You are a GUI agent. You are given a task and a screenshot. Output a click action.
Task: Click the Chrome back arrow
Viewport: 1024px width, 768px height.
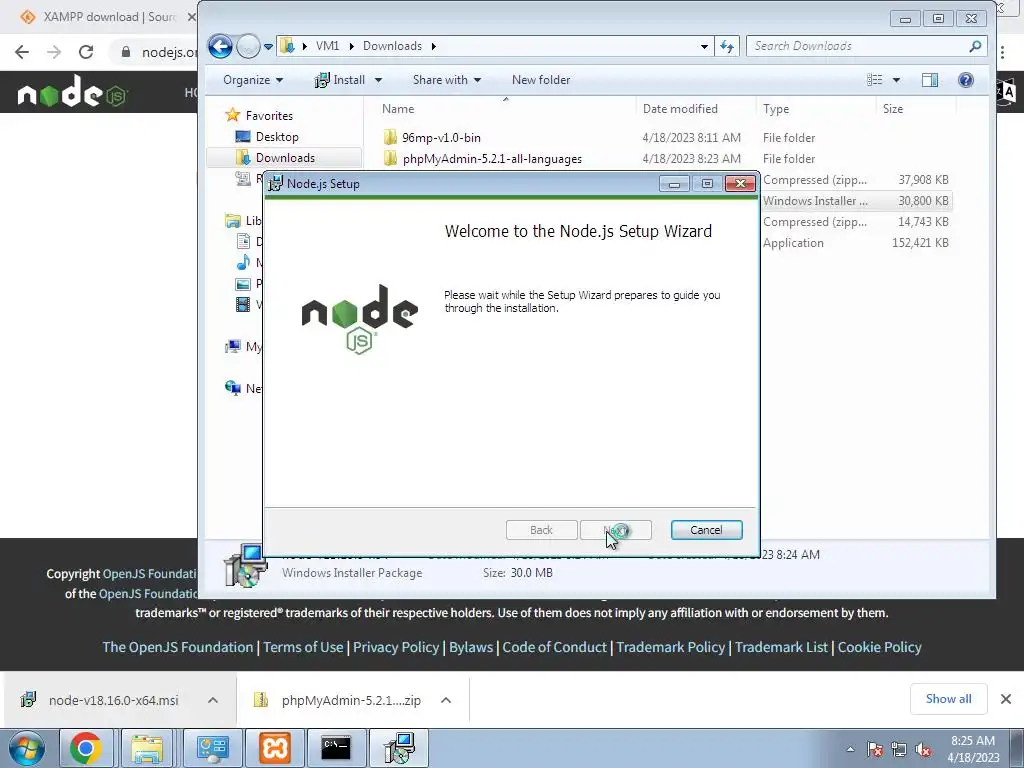22,52
